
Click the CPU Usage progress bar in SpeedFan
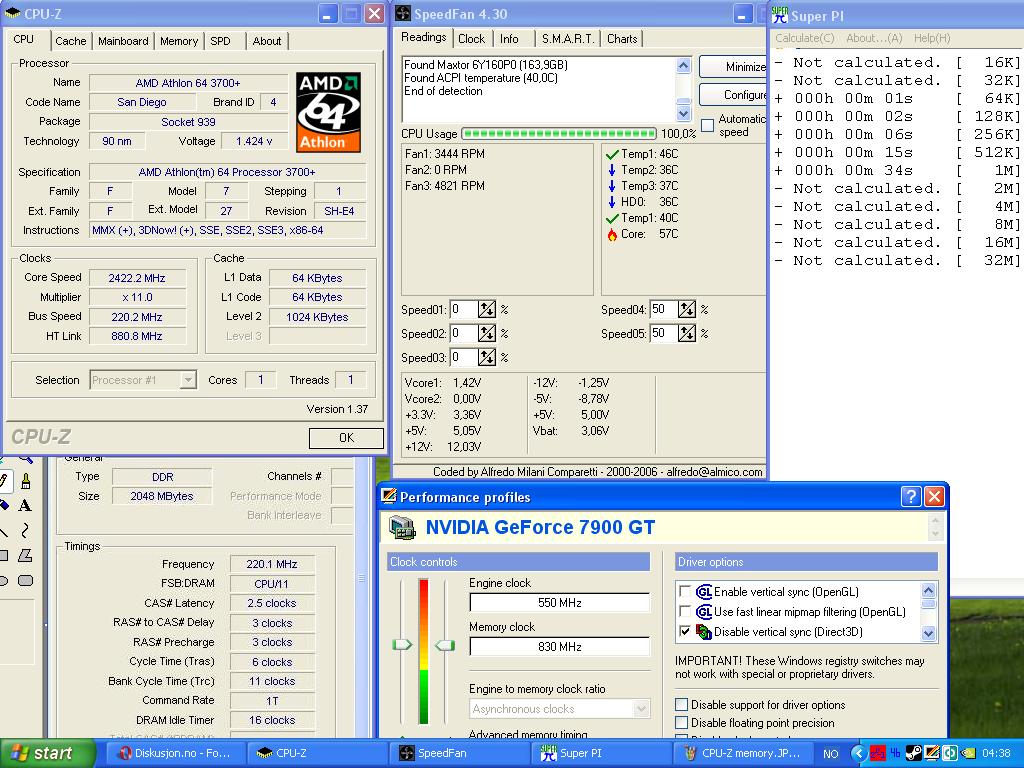(559, 134)
